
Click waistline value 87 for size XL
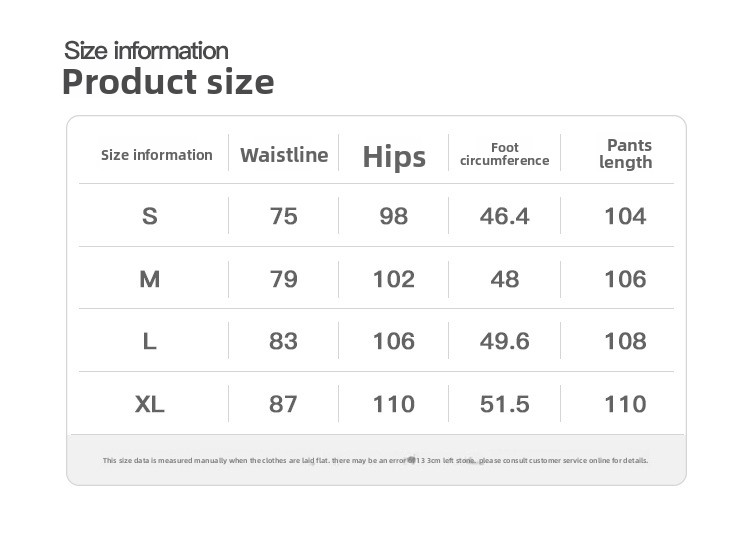284,404
